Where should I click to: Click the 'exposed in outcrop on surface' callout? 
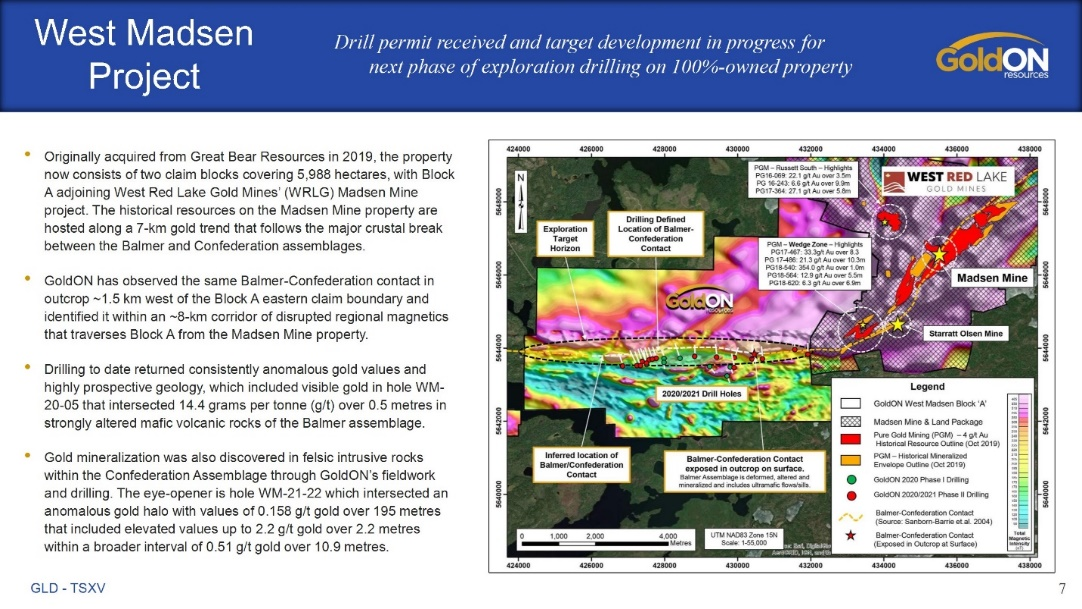pos(745,472)
